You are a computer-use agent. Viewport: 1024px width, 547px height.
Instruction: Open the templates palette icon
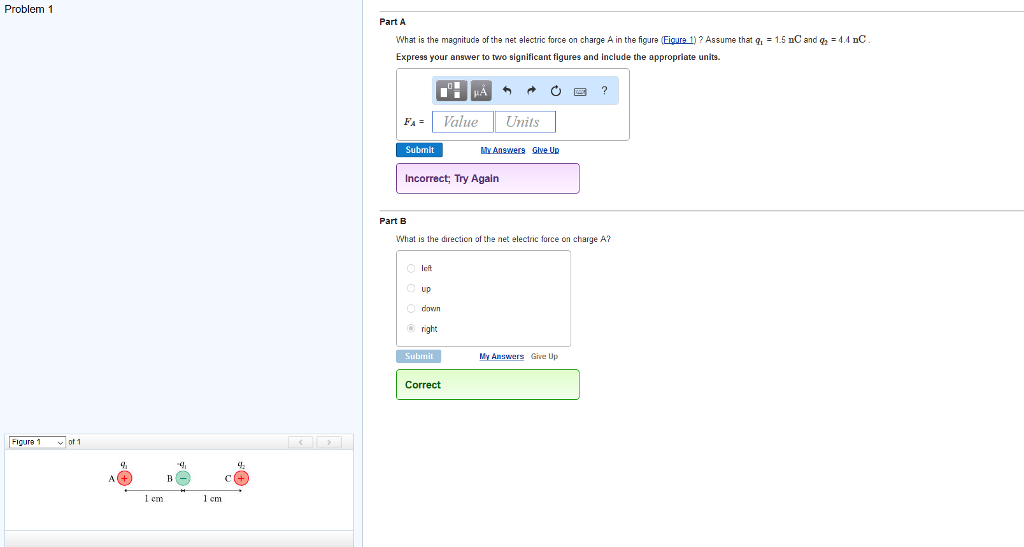pos(451,91)
